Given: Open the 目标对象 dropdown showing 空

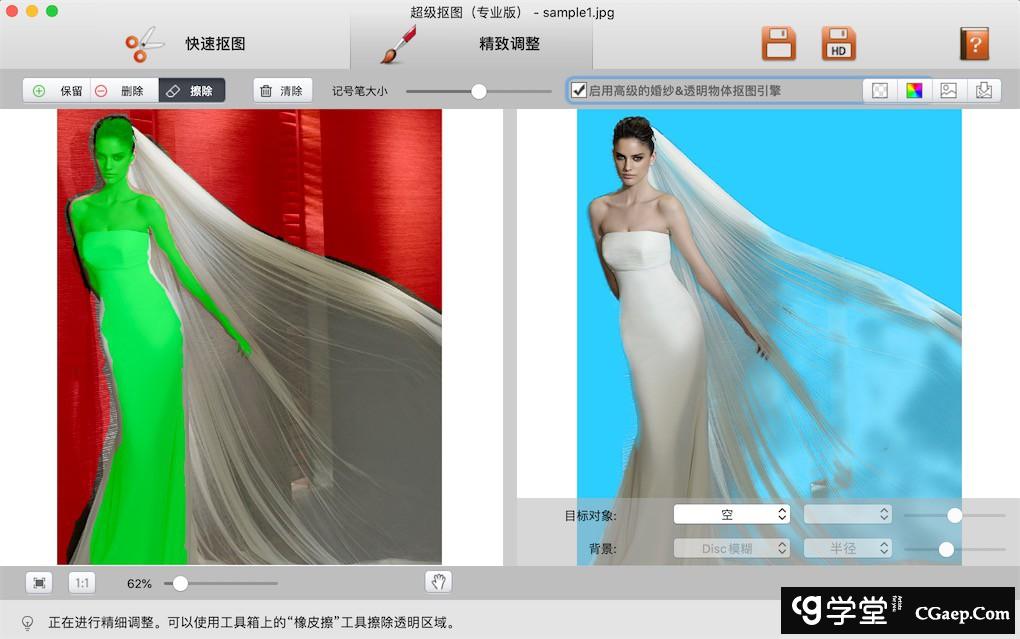Looking at the screenshot, I should coord(731,515).
